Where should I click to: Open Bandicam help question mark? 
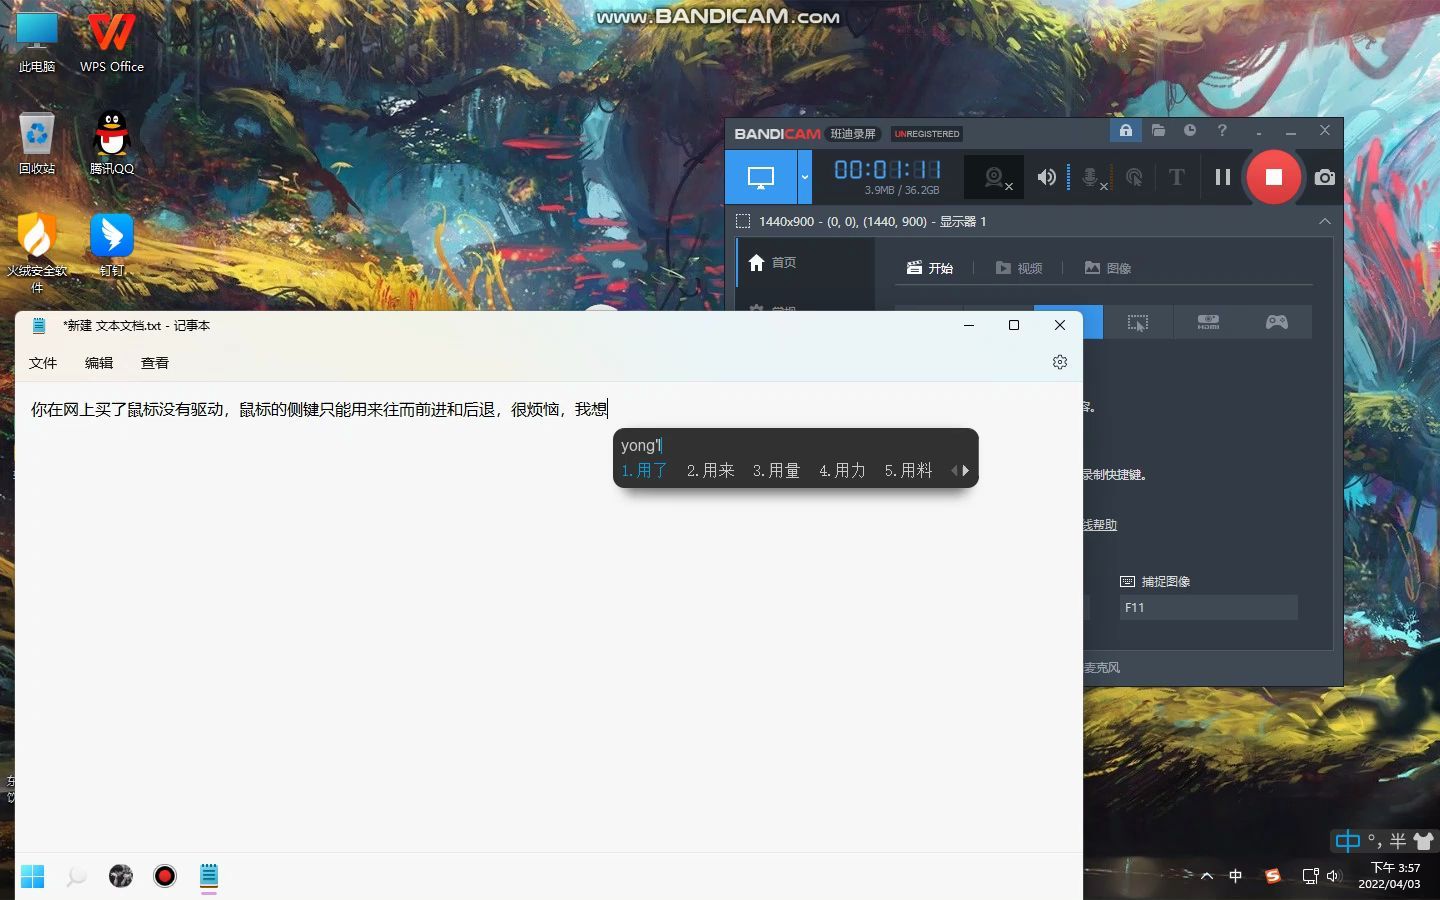1222,130
